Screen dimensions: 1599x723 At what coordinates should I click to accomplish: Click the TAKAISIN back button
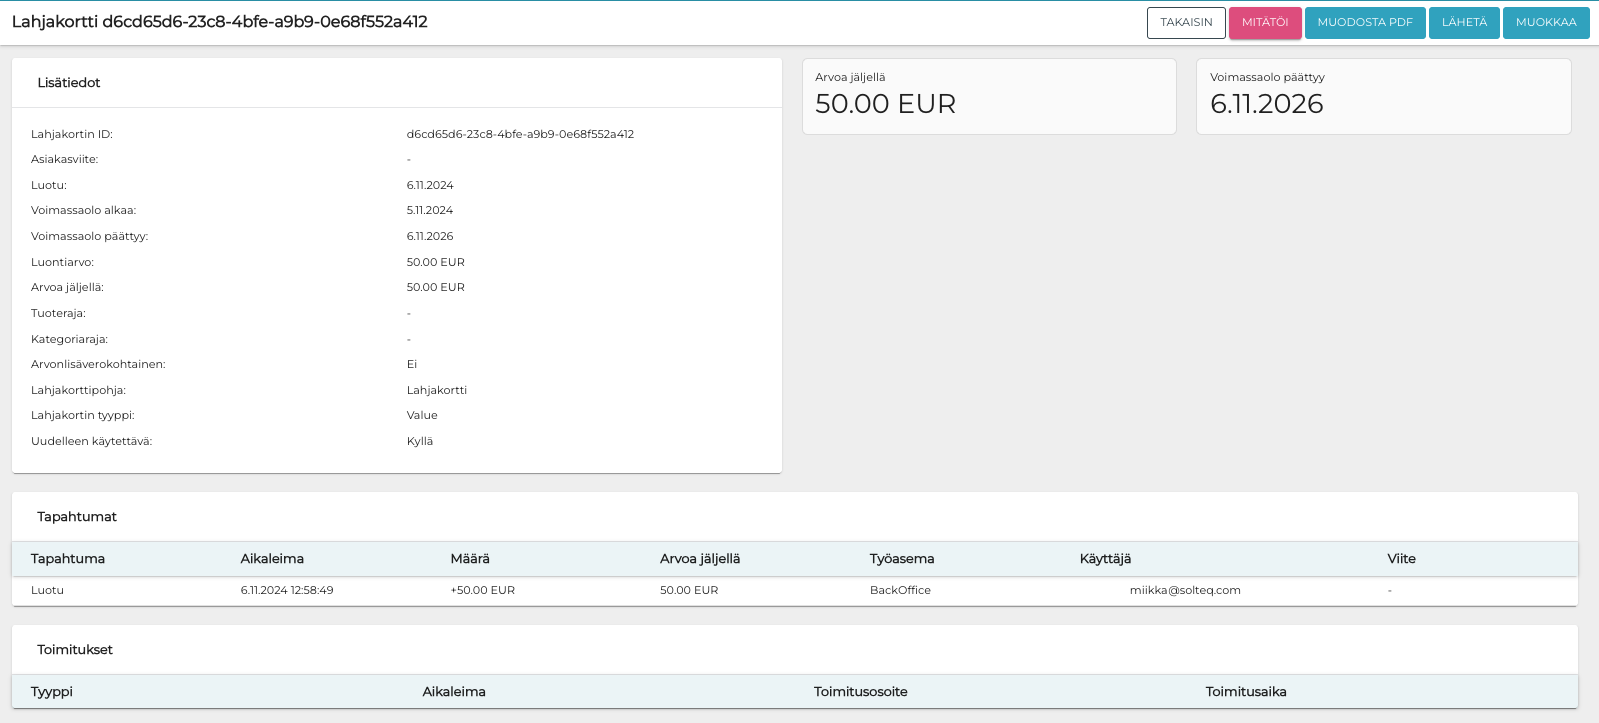[x=1186, y=22]
